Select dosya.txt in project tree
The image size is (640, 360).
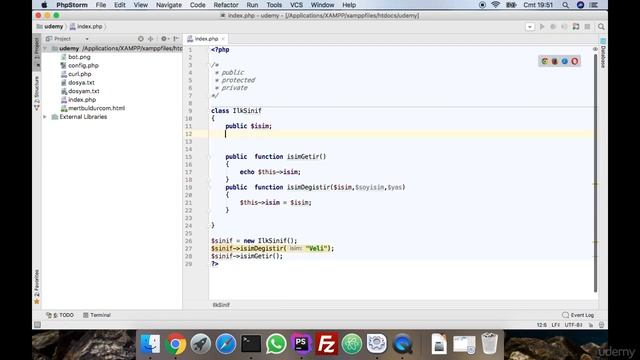81,83
